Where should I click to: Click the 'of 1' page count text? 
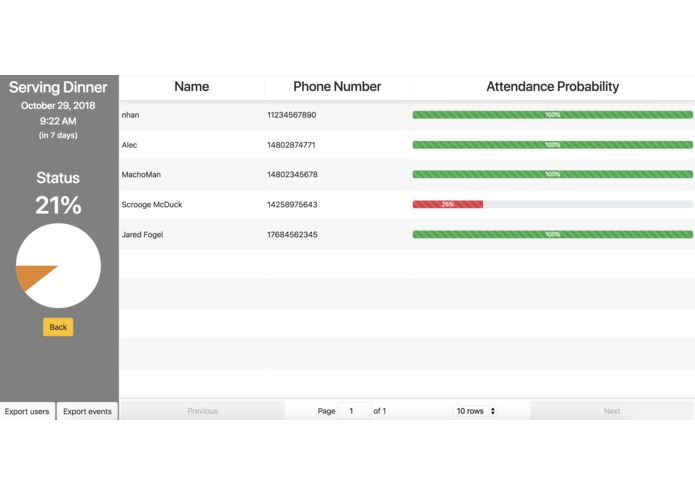(379, 411)
